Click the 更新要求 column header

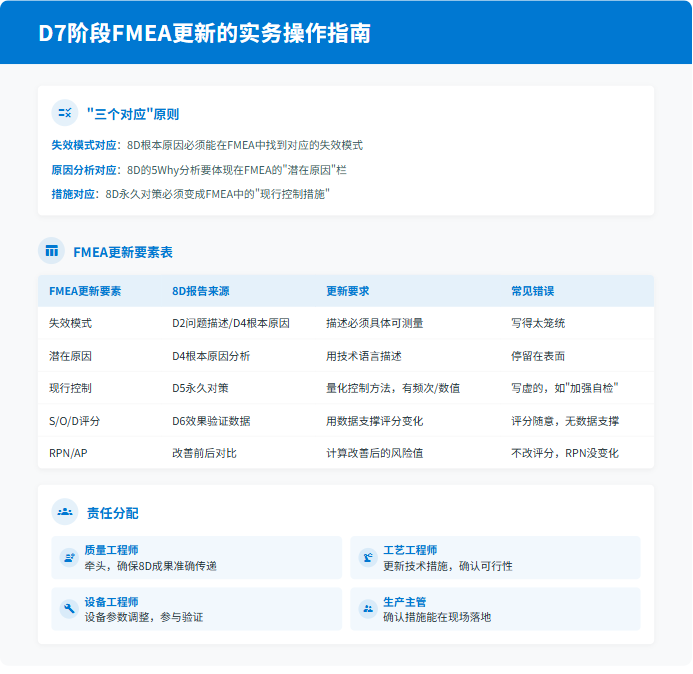point(347,291)
